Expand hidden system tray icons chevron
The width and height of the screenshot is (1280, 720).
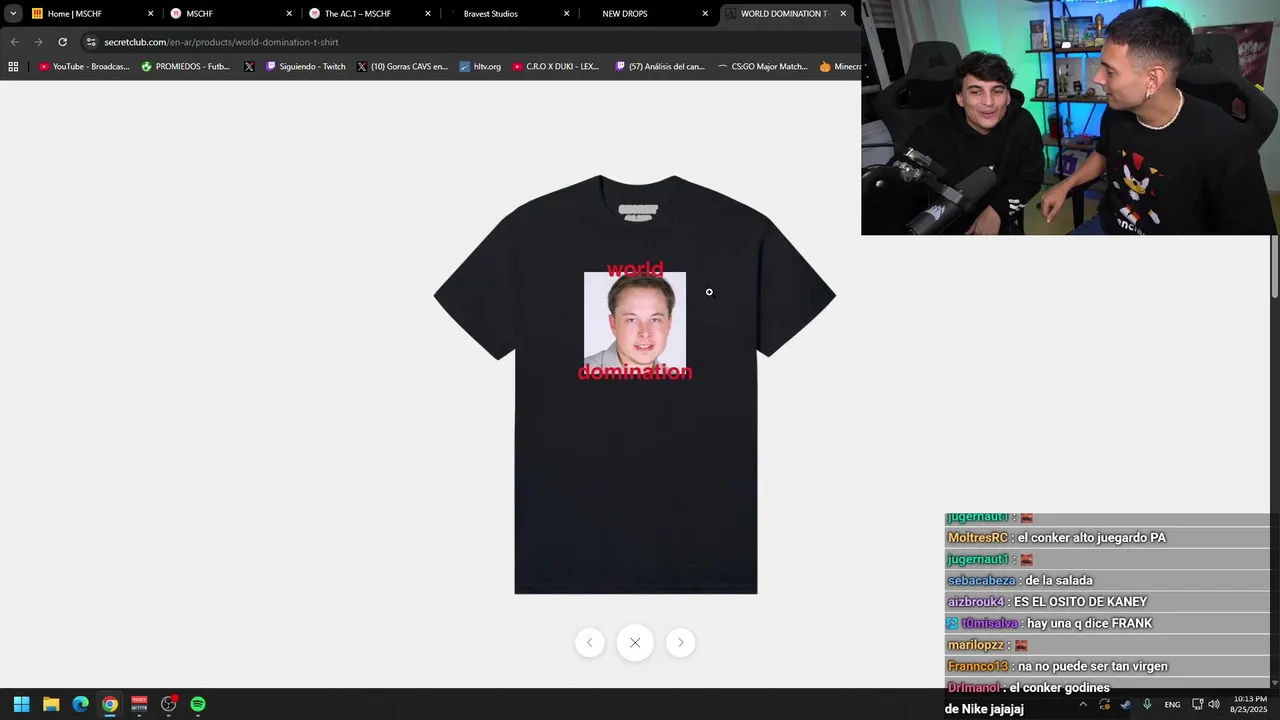coord(1083,704)
